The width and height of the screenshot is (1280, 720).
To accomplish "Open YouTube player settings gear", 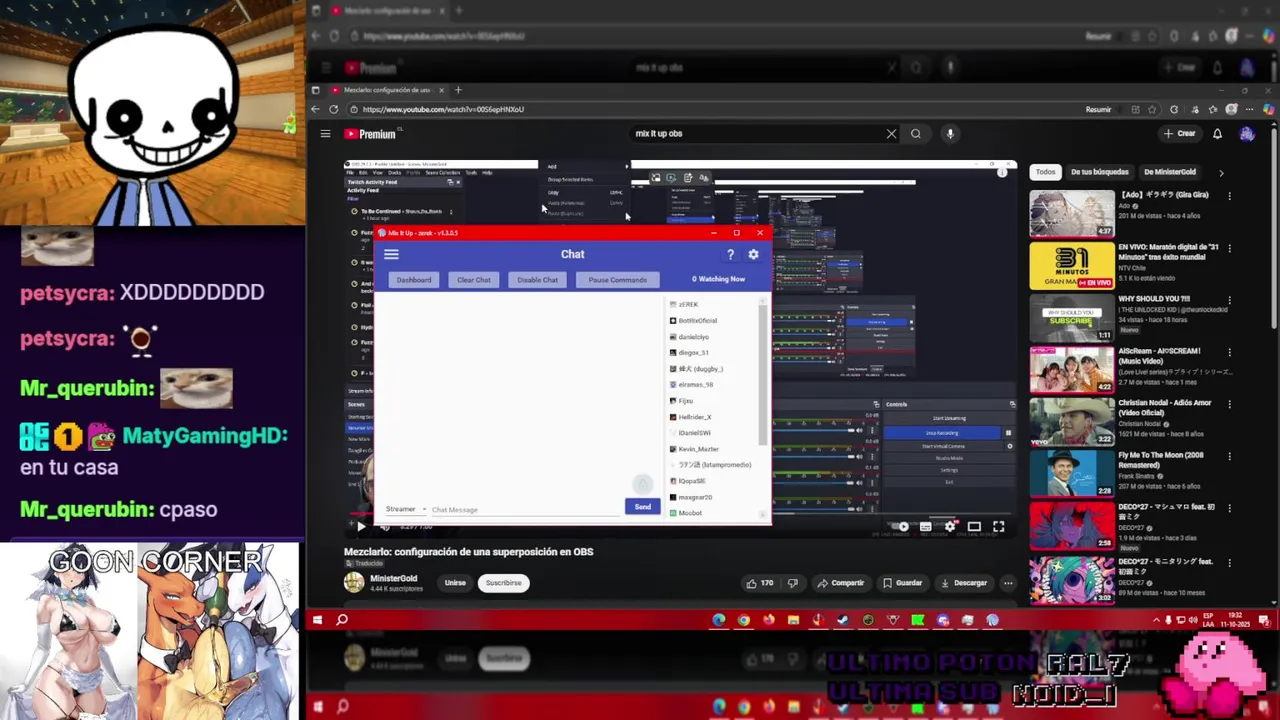I will (x=950, y=527).
